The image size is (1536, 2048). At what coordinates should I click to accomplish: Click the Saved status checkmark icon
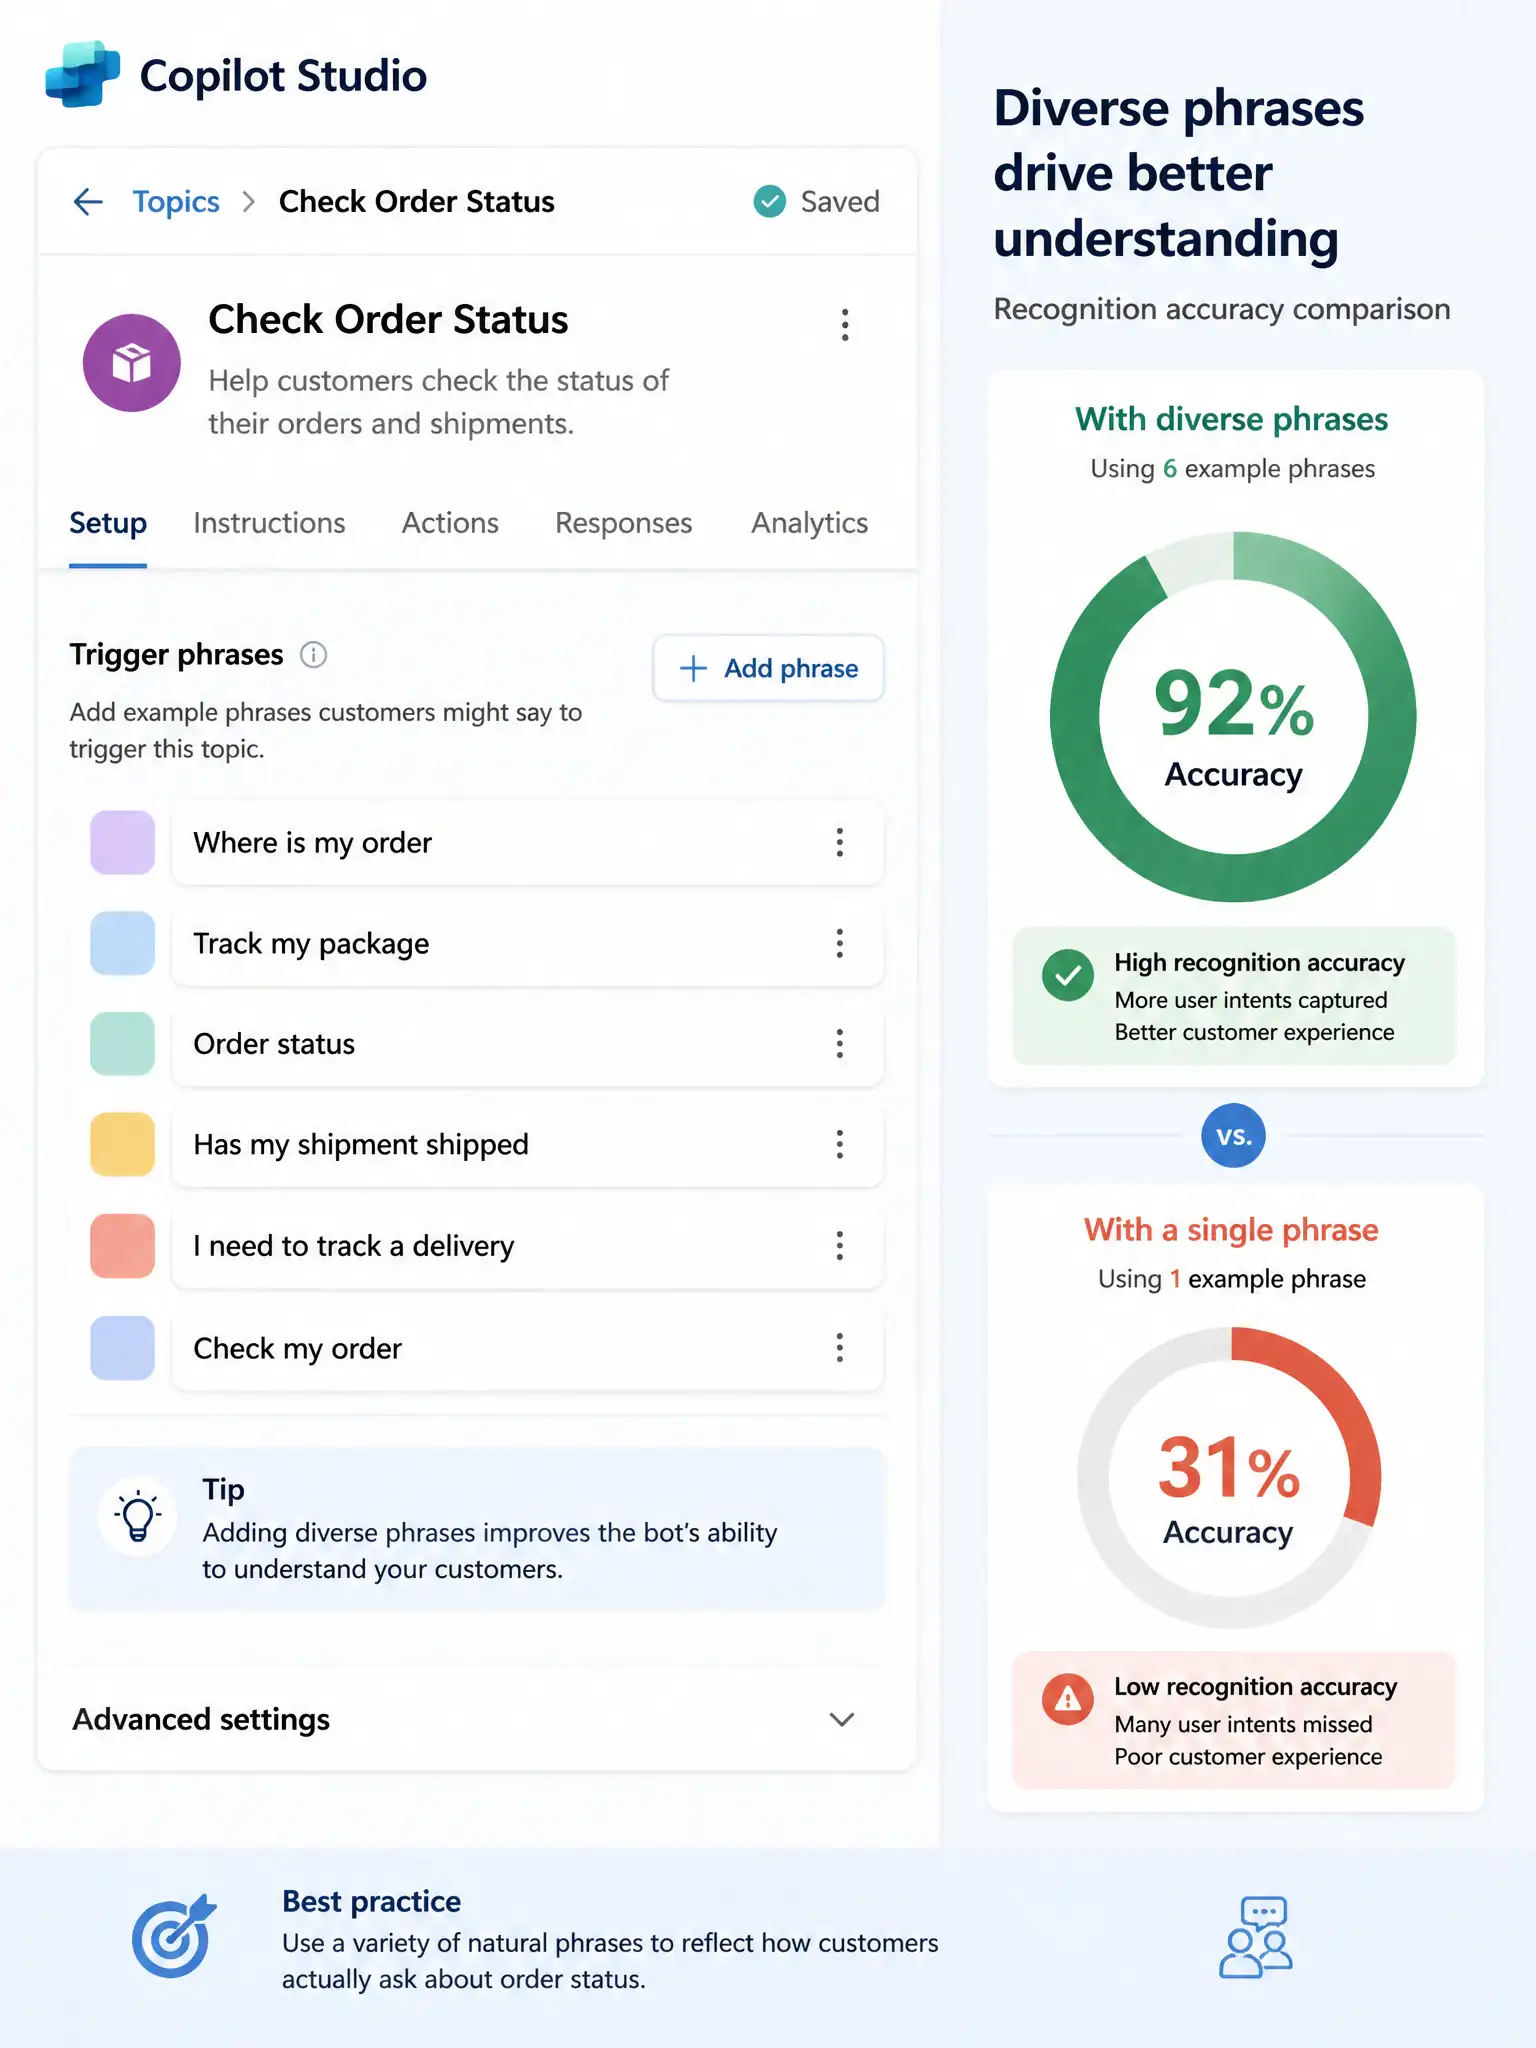tap(769, 202)
